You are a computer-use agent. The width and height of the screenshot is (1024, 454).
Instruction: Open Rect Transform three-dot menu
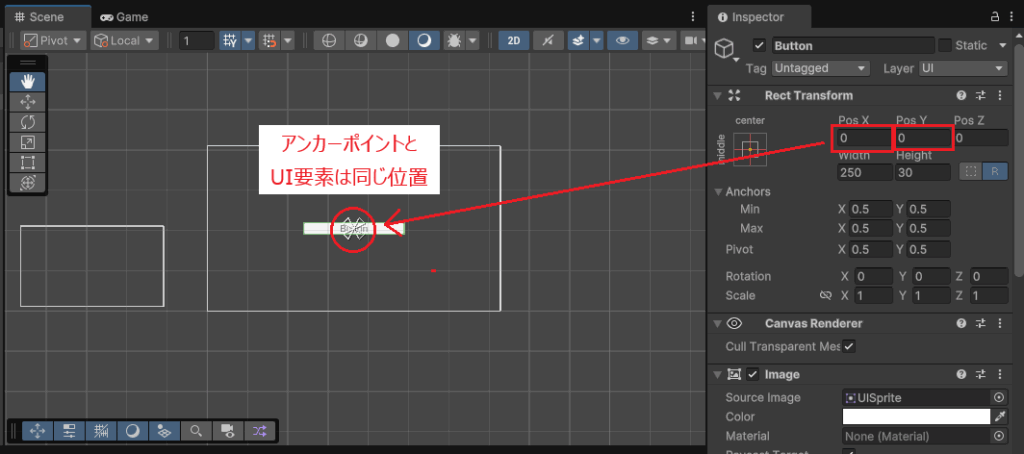tap(1000, 95)
